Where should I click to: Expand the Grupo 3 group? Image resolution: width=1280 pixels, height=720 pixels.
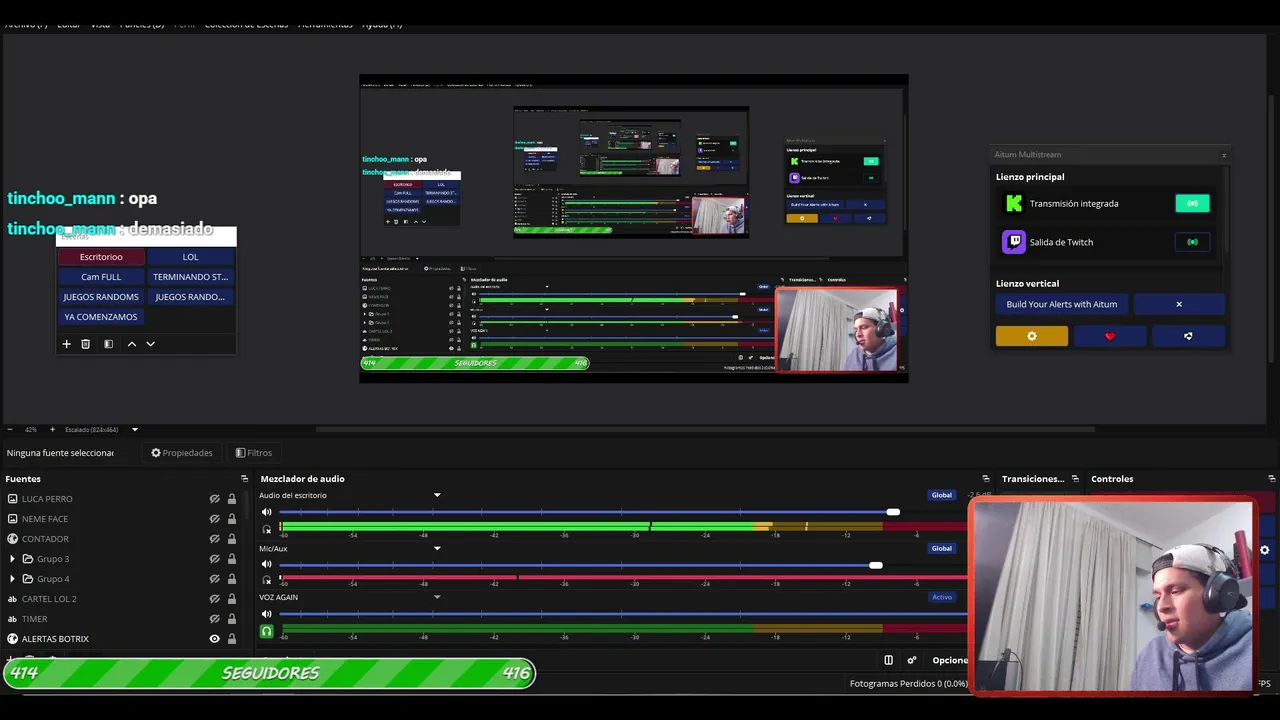(x=12, y=559)
